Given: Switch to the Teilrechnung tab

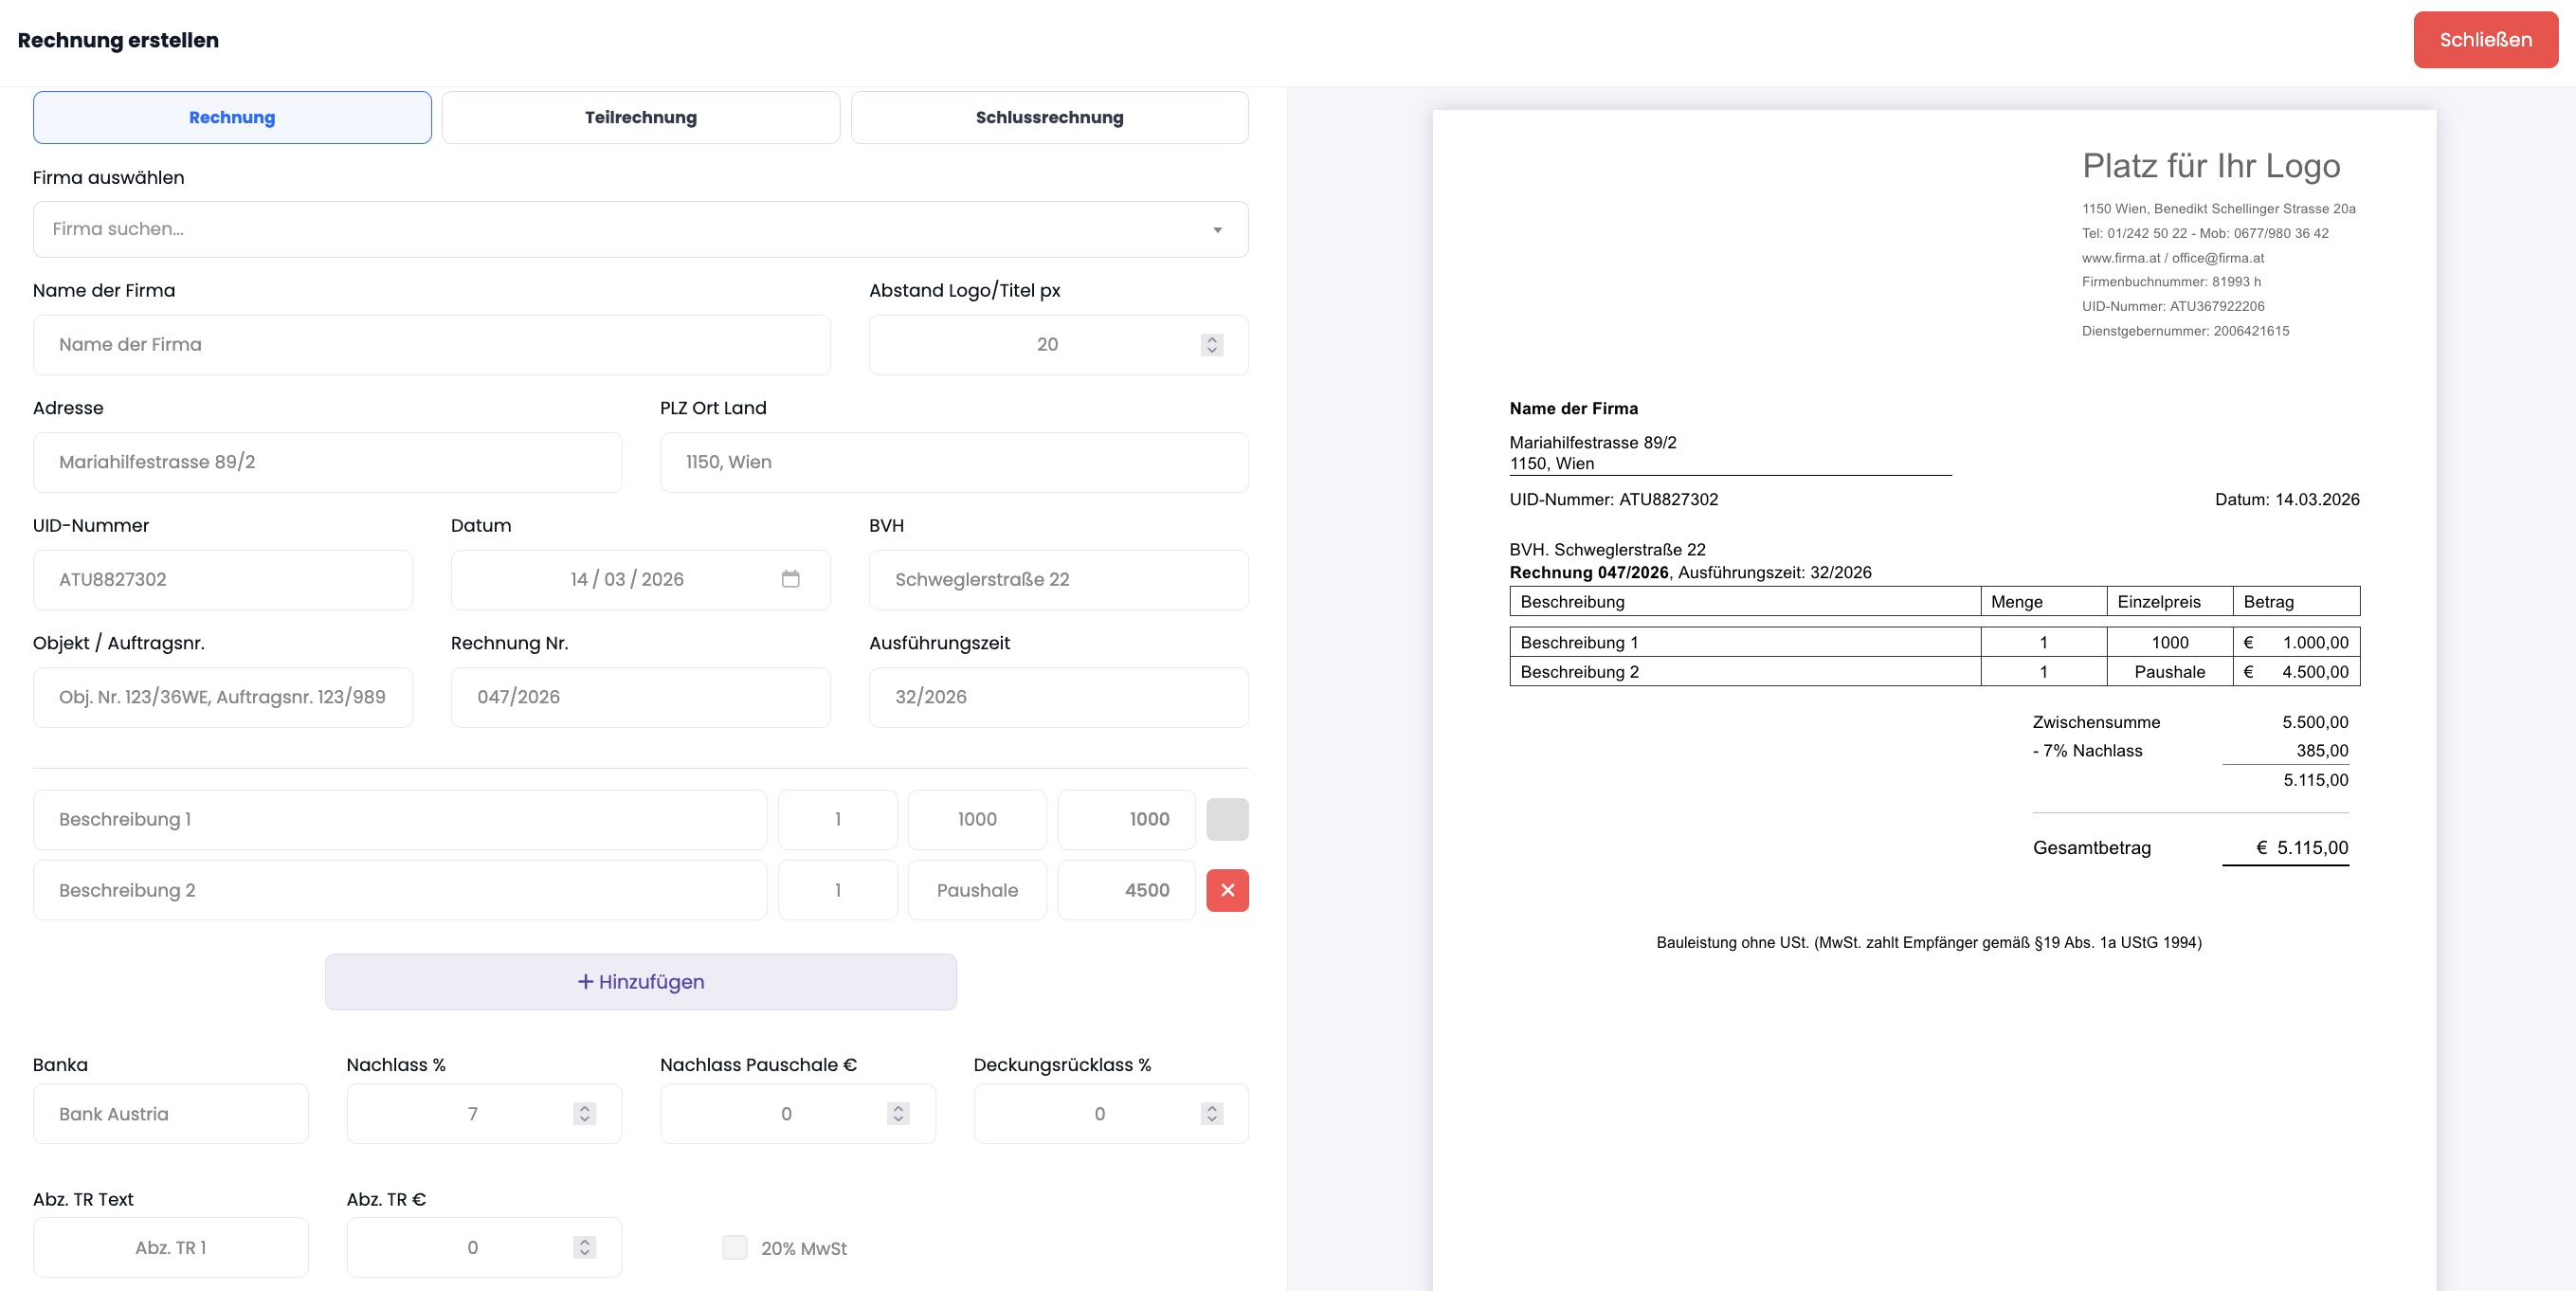Looking at the screenshot, I should pos(640,118).
